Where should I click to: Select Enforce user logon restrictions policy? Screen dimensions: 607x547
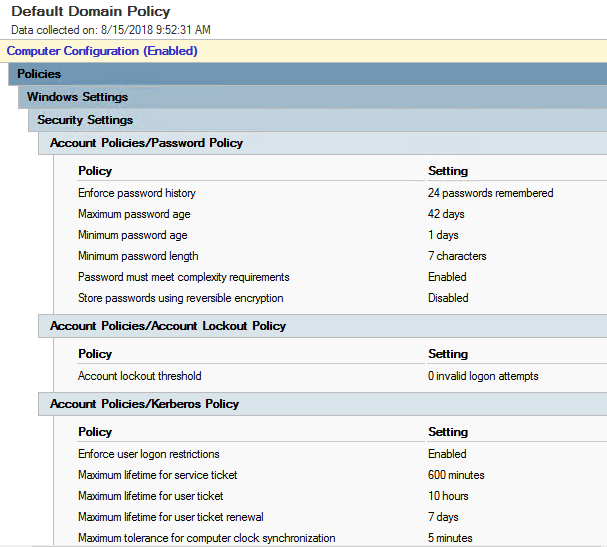point(148,454)
